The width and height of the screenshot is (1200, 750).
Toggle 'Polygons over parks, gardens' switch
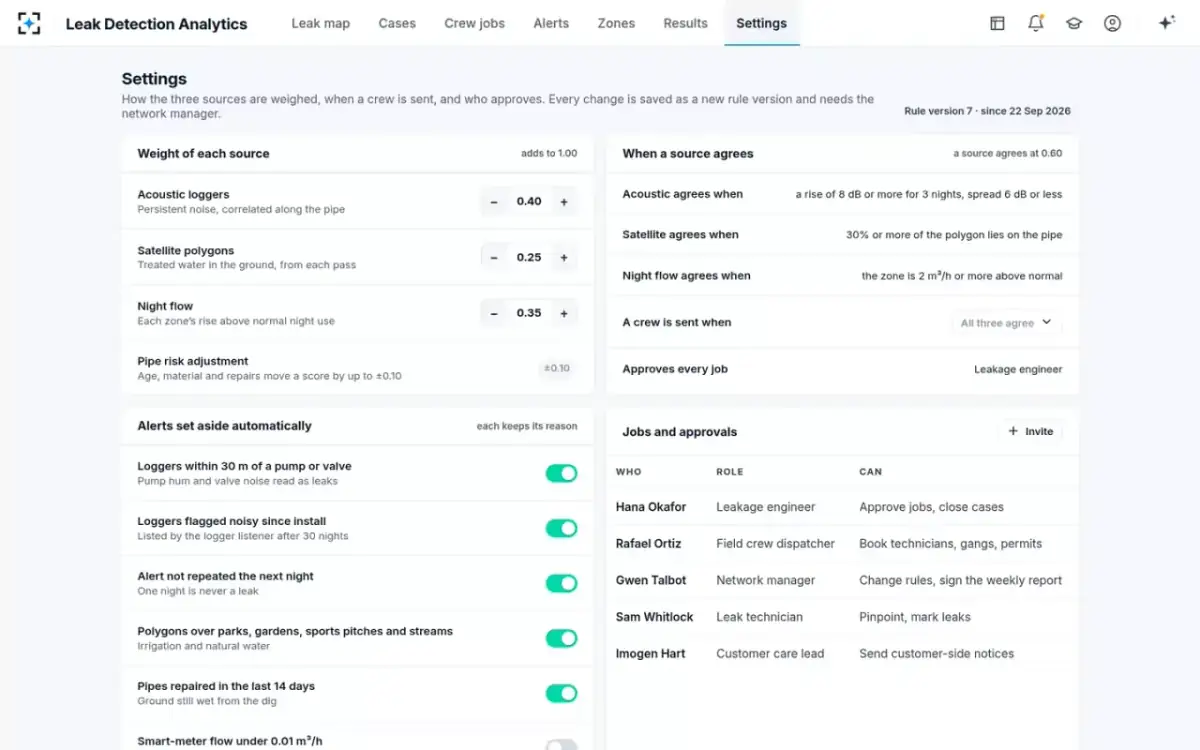561,638
